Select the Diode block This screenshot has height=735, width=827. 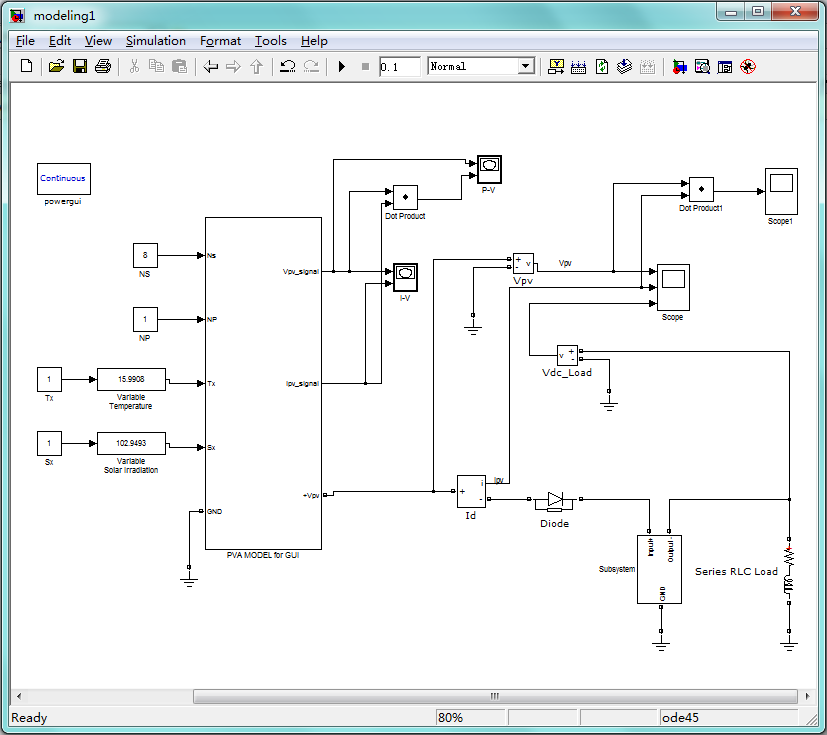[554, 499]
